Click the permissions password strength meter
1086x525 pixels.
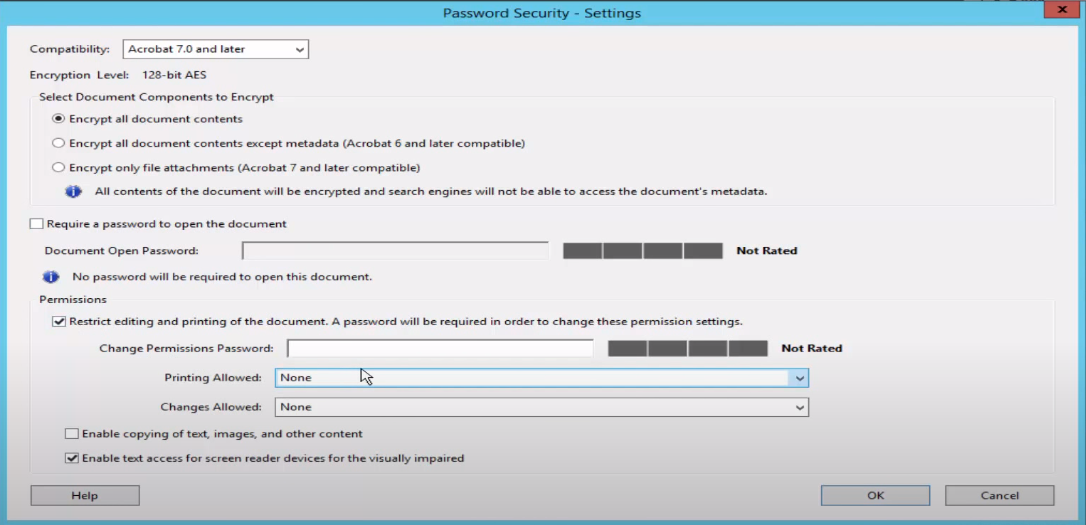[687, 349]
